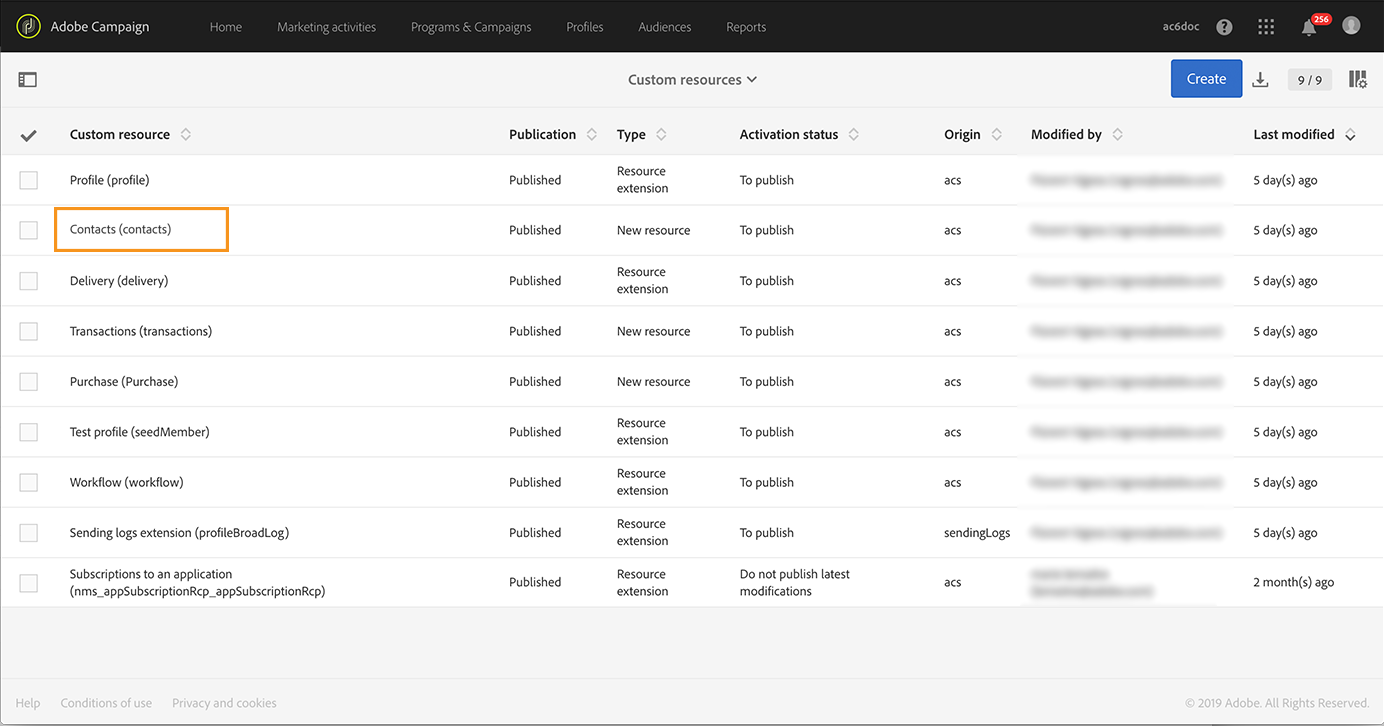Check the Profile (profile) row checkbox

pos(28,180)
